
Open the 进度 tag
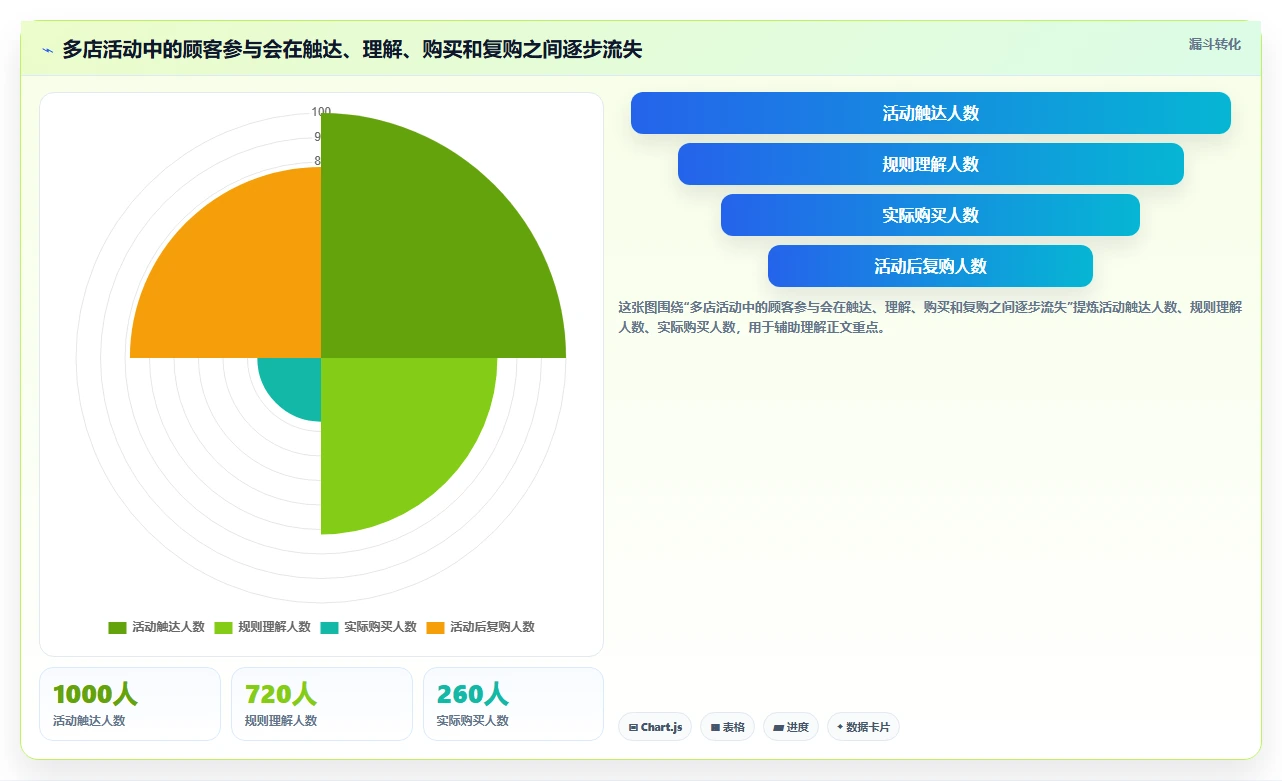(x=791, y=727)
